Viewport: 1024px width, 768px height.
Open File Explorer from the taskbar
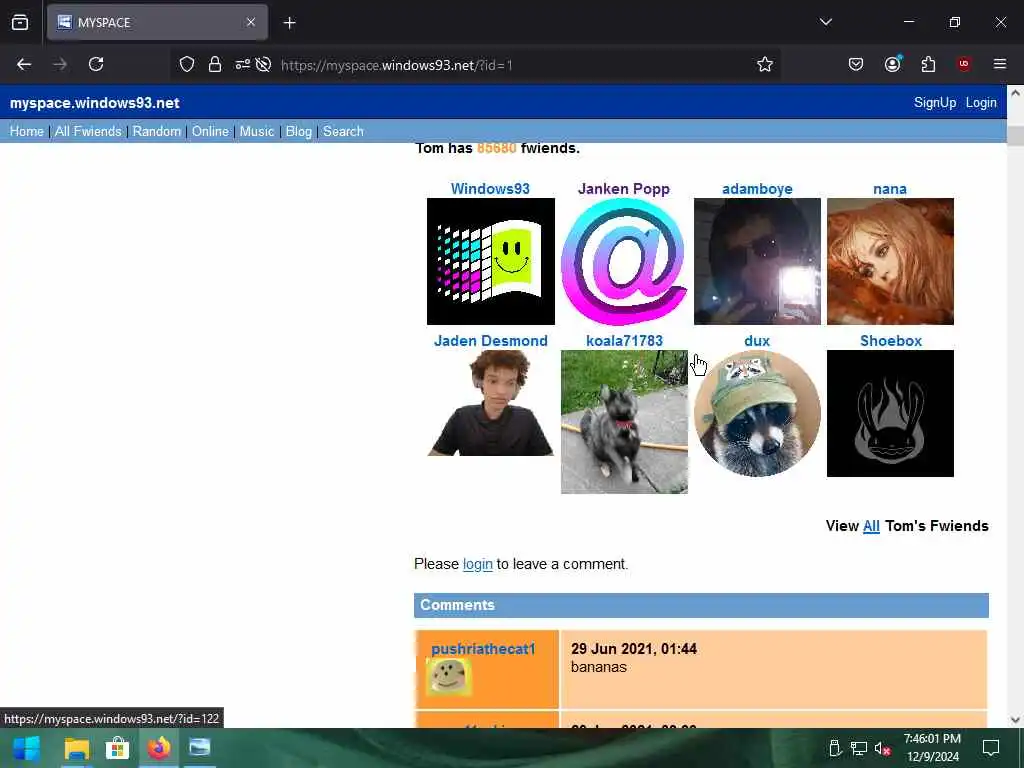click(76, 748)
